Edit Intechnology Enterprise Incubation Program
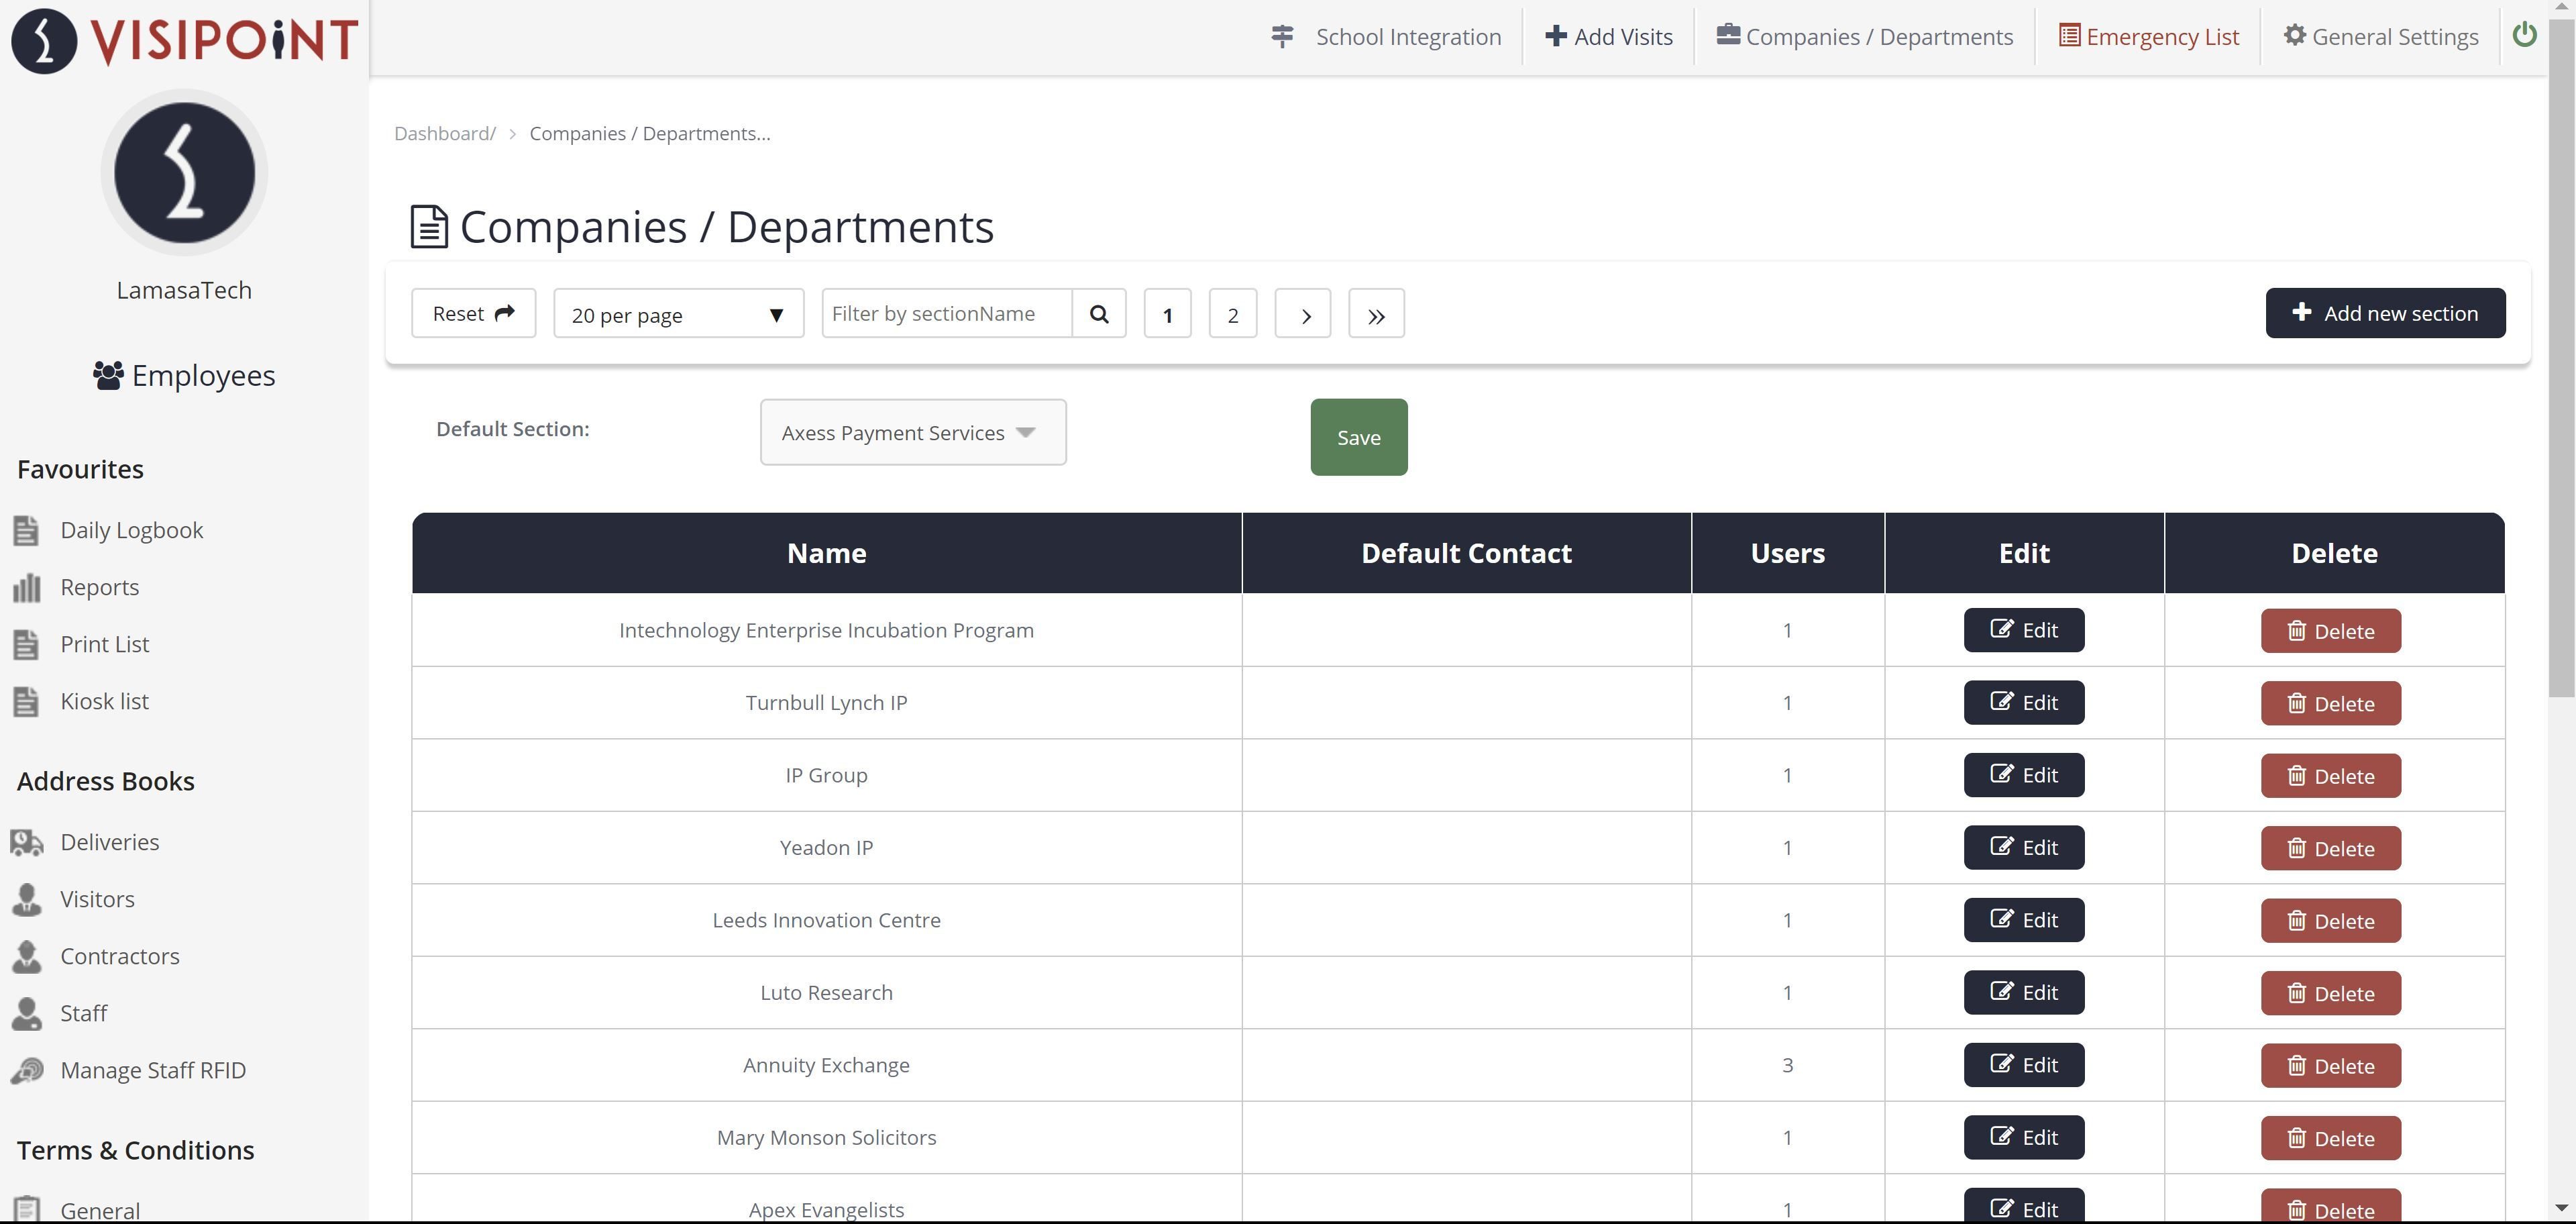This screenshot has height=1224, width=2576. point(2023,630)
